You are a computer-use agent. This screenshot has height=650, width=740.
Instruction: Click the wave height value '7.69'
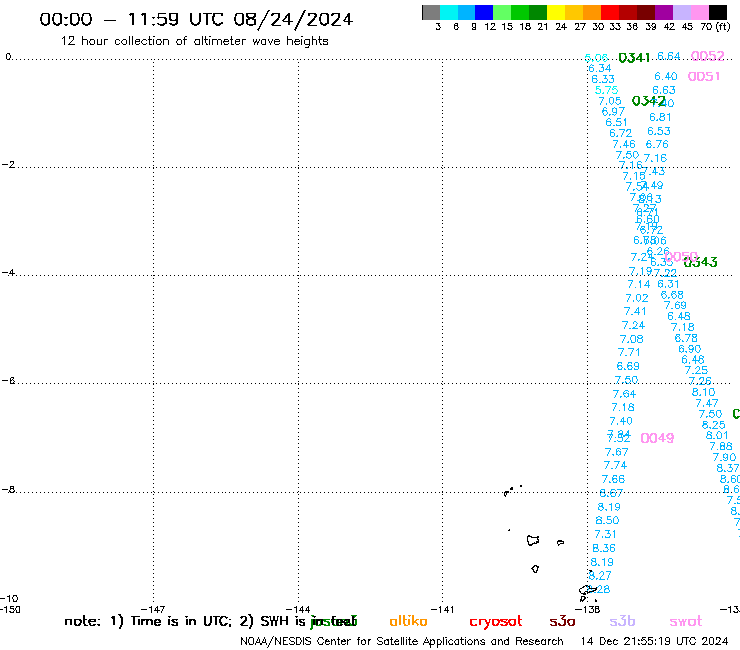[675, 306]
